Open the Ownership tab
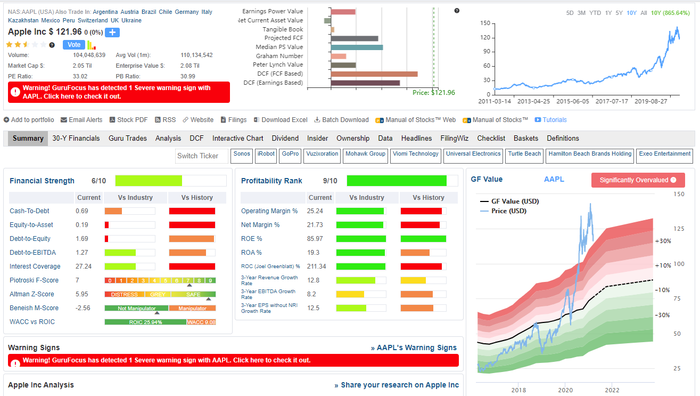700x396 pixels. point(353,138)
